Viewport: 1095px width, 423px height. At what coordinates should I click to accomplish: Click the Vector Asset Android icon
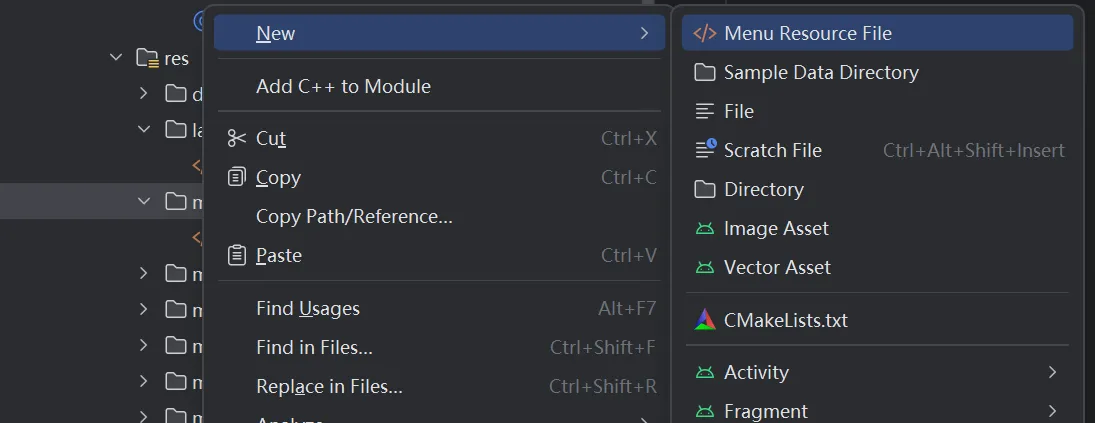pyautogui.click(x=705, y=267)
